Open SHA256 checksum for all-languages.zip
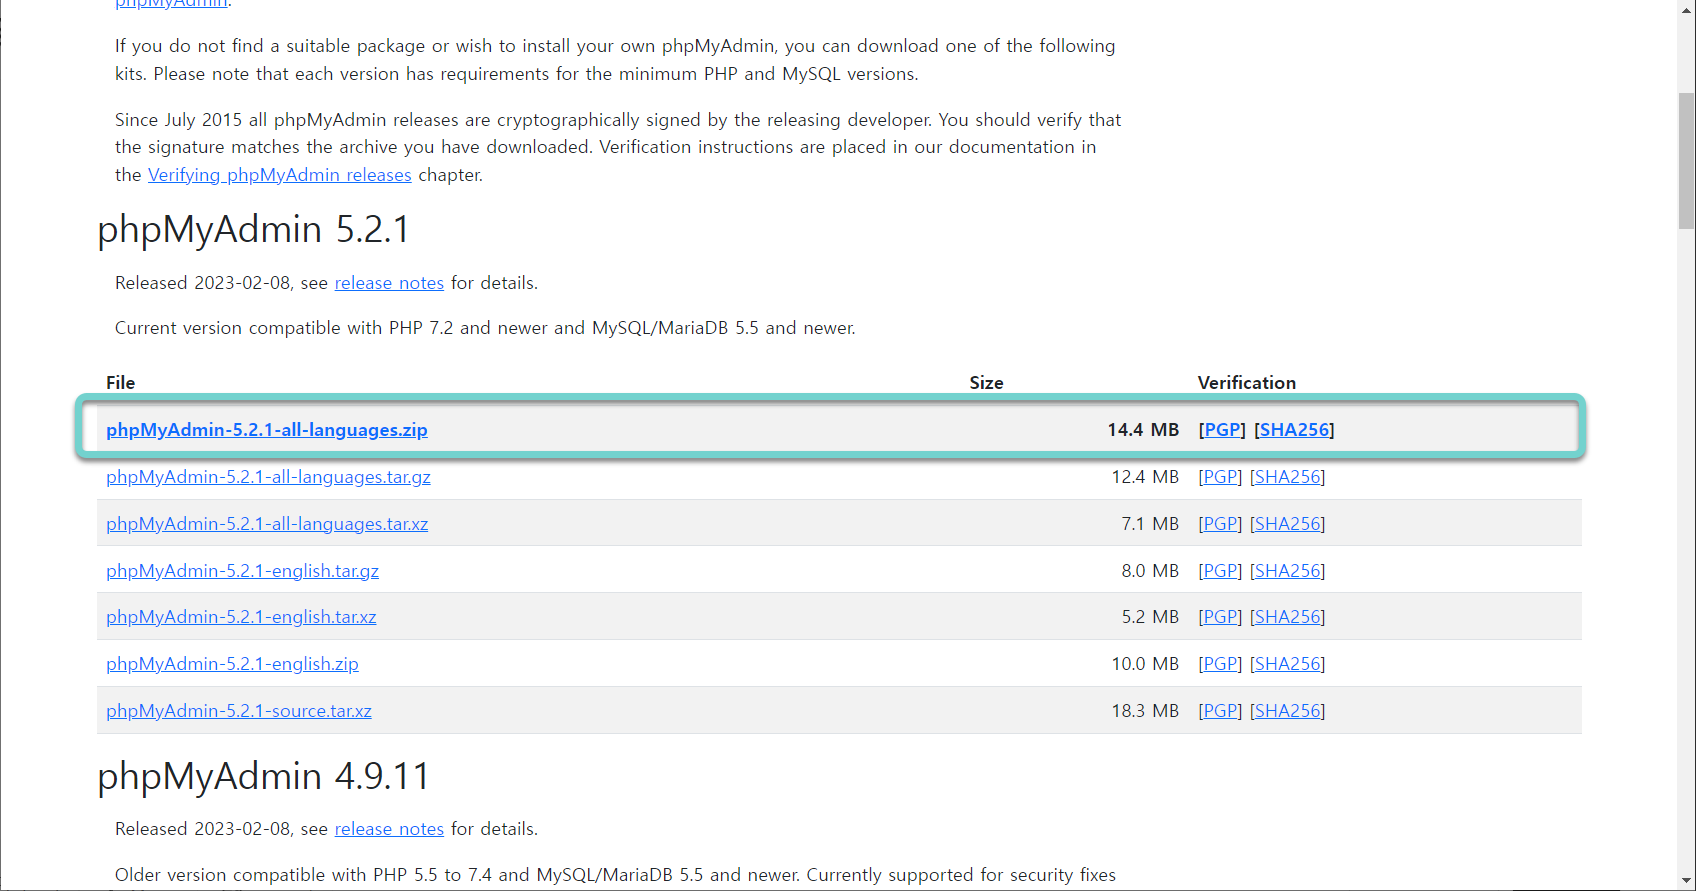The height and width of the screenshot is (891, 1696). point(1294,430)
